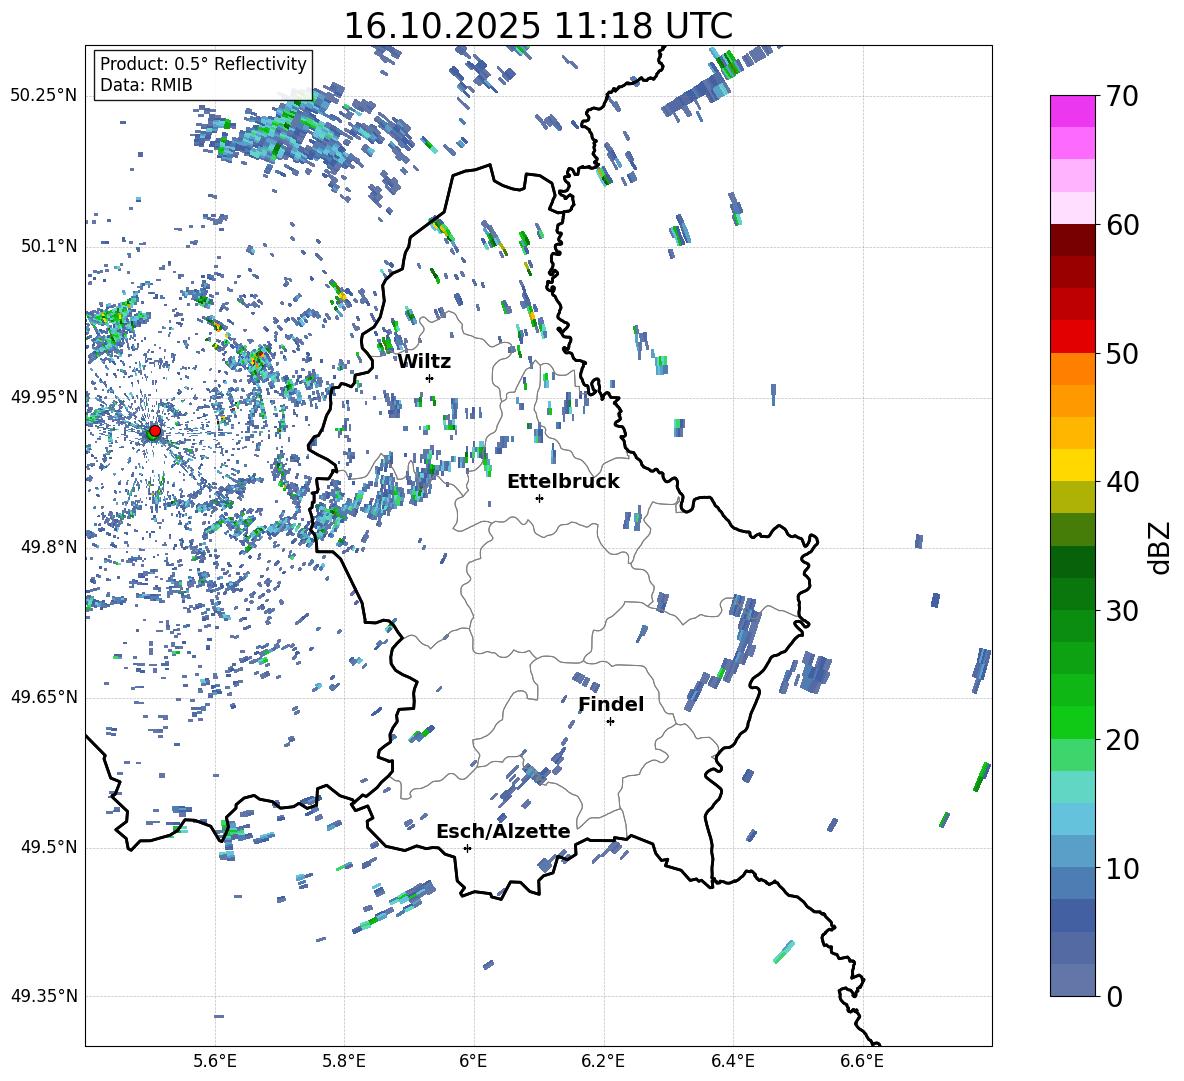
Task: Select the Ettelbruck city label
Action: point(563,481)
